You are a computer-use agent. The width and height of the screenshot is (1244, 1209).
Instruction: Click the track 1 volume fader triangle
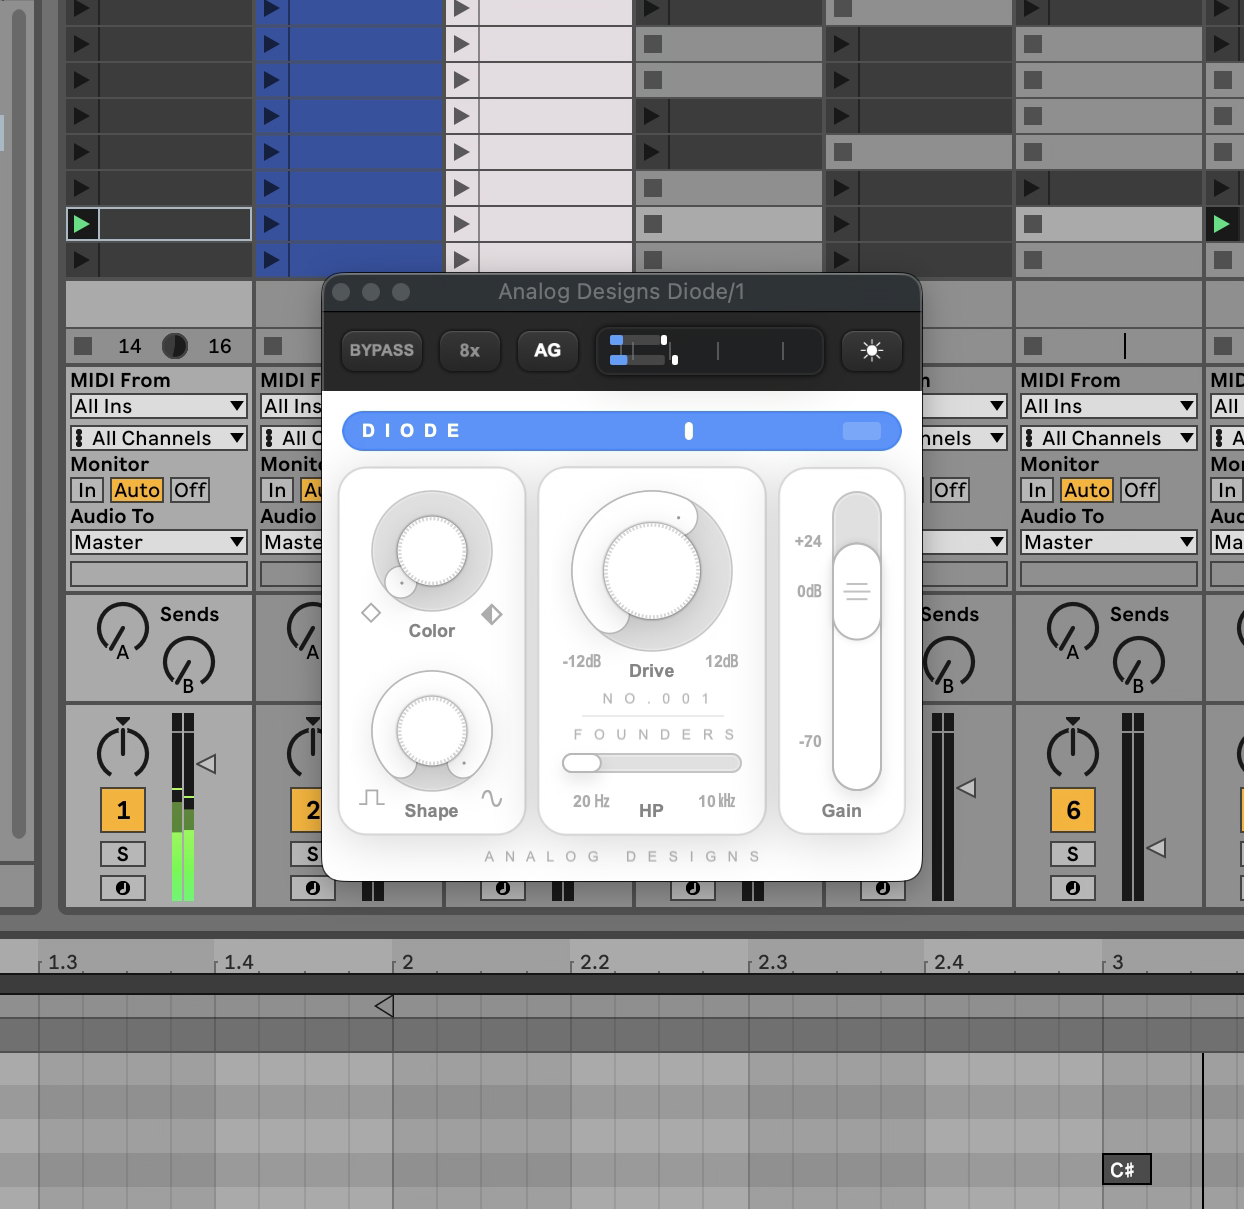[207, 764]
